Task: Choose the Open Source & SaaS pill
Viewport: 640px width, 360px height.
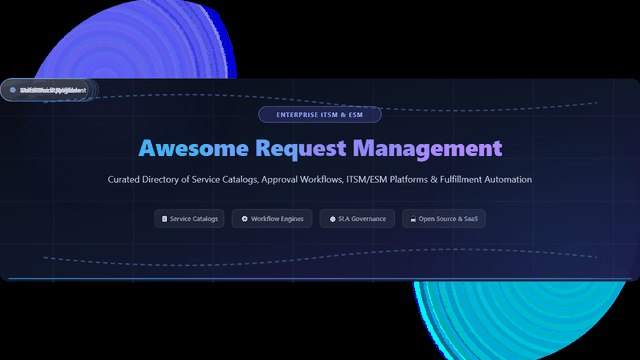Action: point(444,219)
